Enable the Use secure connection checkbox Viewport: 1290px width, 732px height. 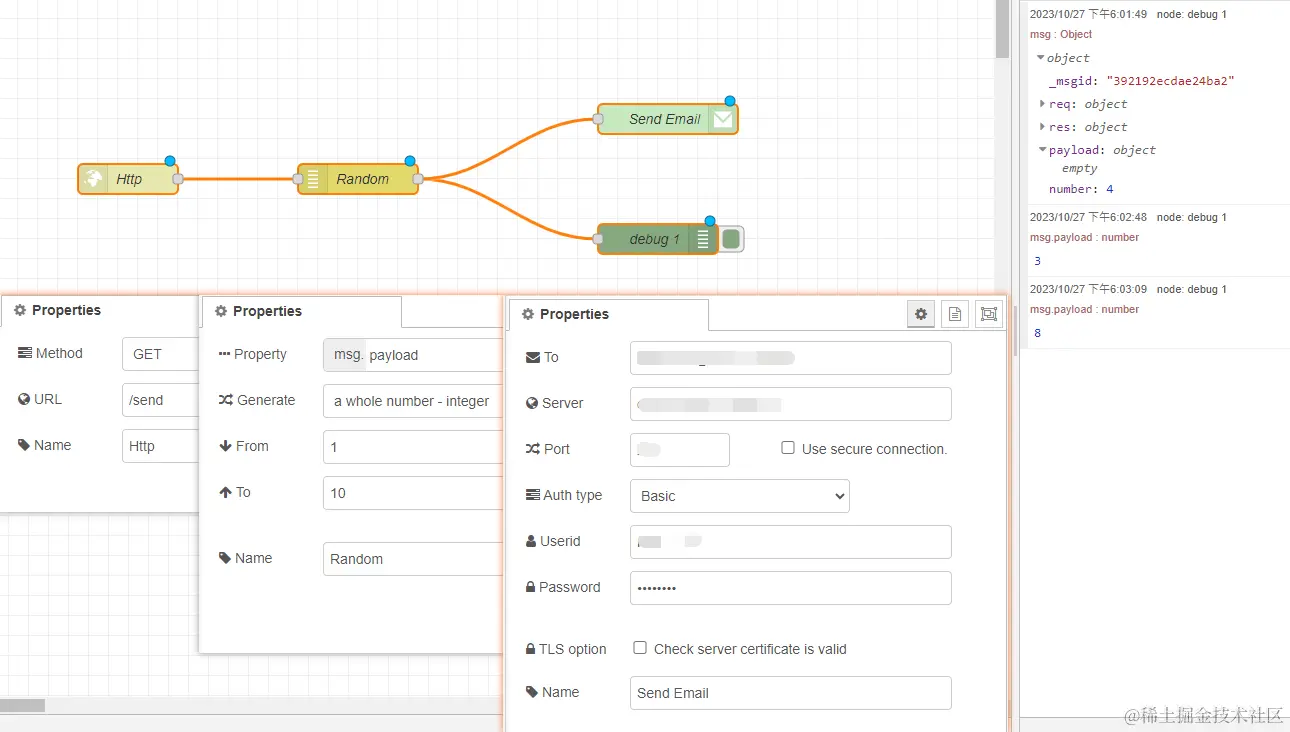[788, 448]
